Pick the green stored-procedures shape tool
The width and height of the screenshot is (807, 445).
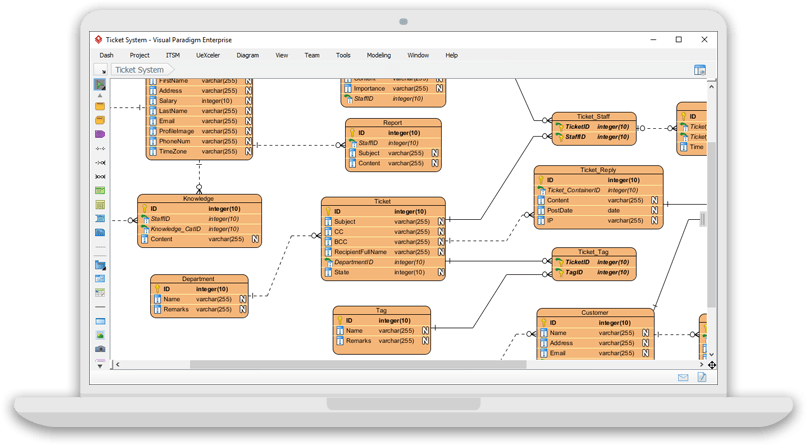(100, 190)
